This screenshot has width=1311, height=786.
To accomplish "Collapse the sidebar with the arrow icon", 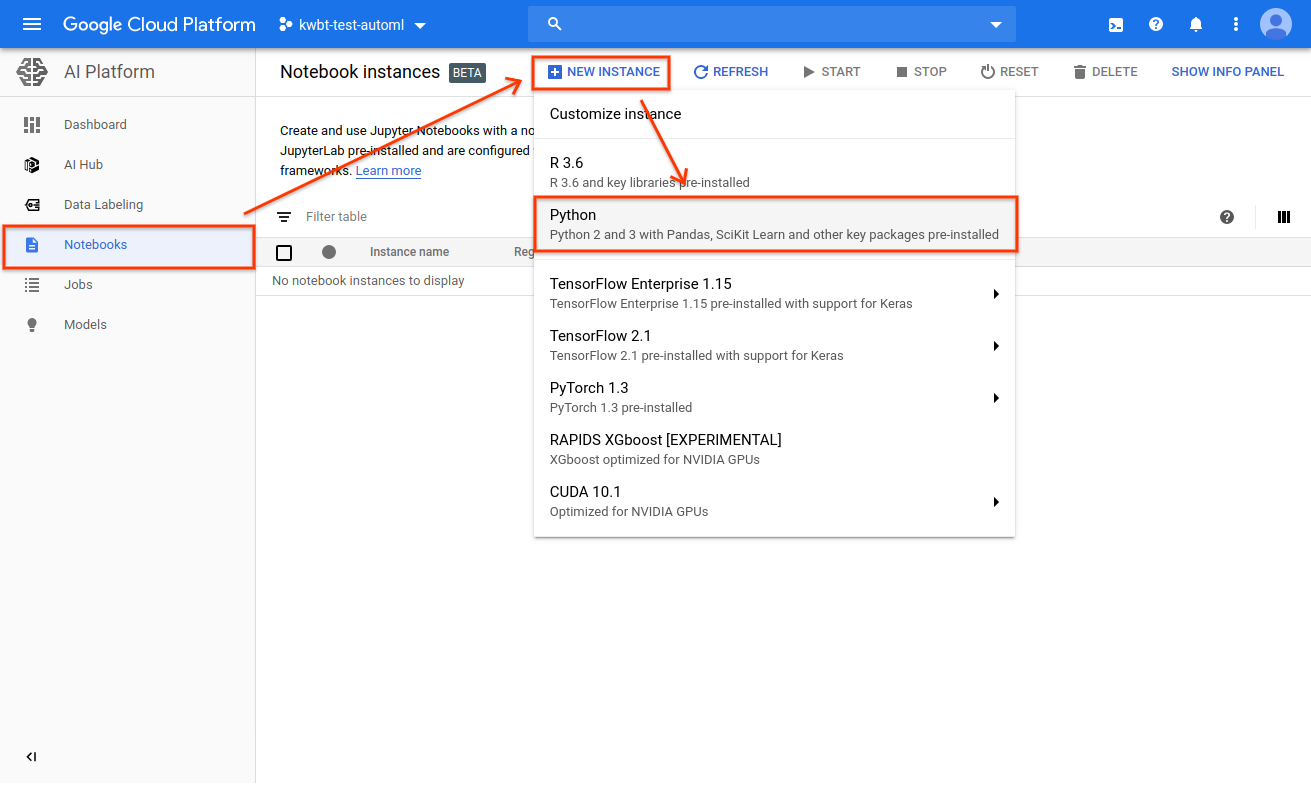I will (x=31, y=757).
